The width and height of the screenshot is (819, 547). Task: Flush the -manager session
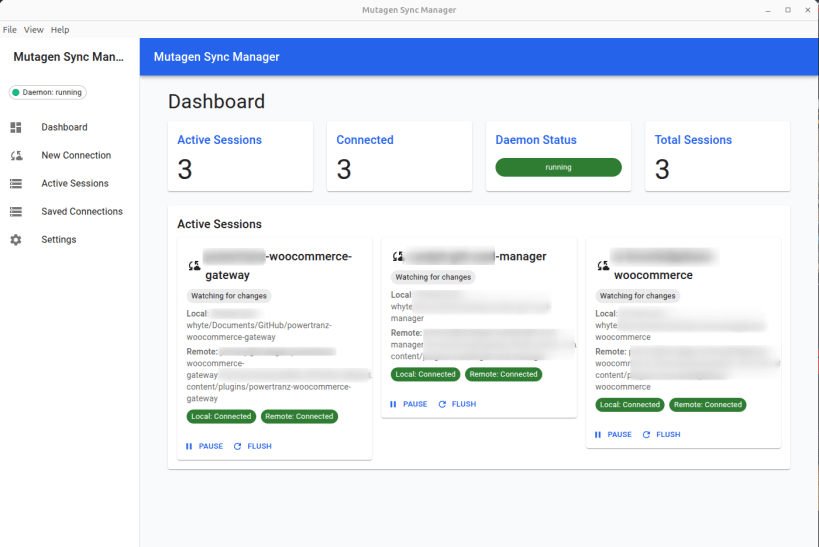pyautogui.click(x=457, y=404)
